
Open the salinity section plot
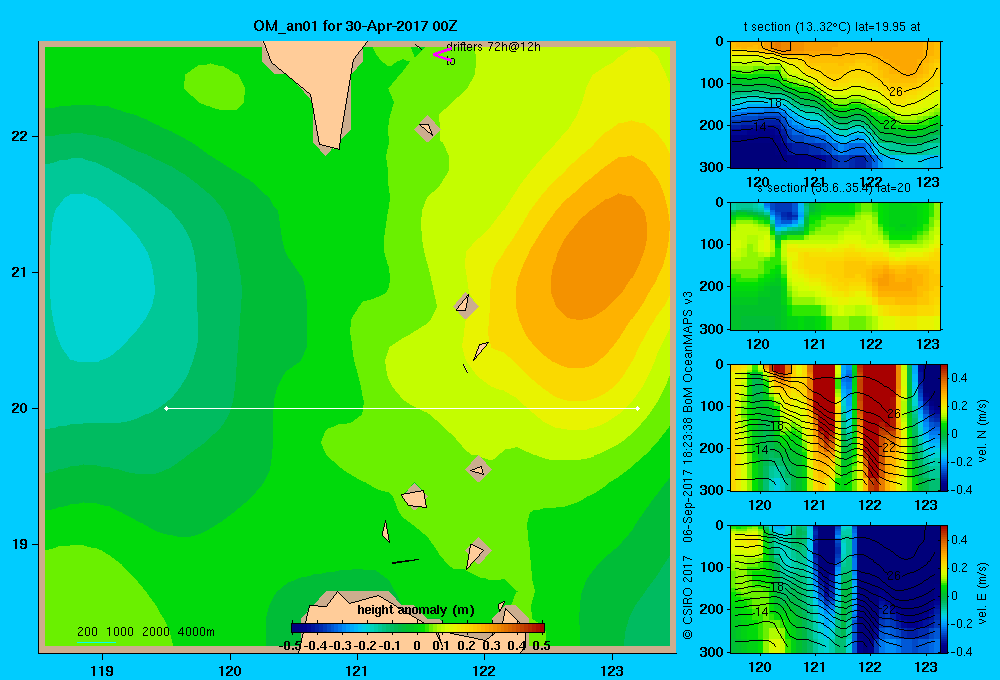835,265
